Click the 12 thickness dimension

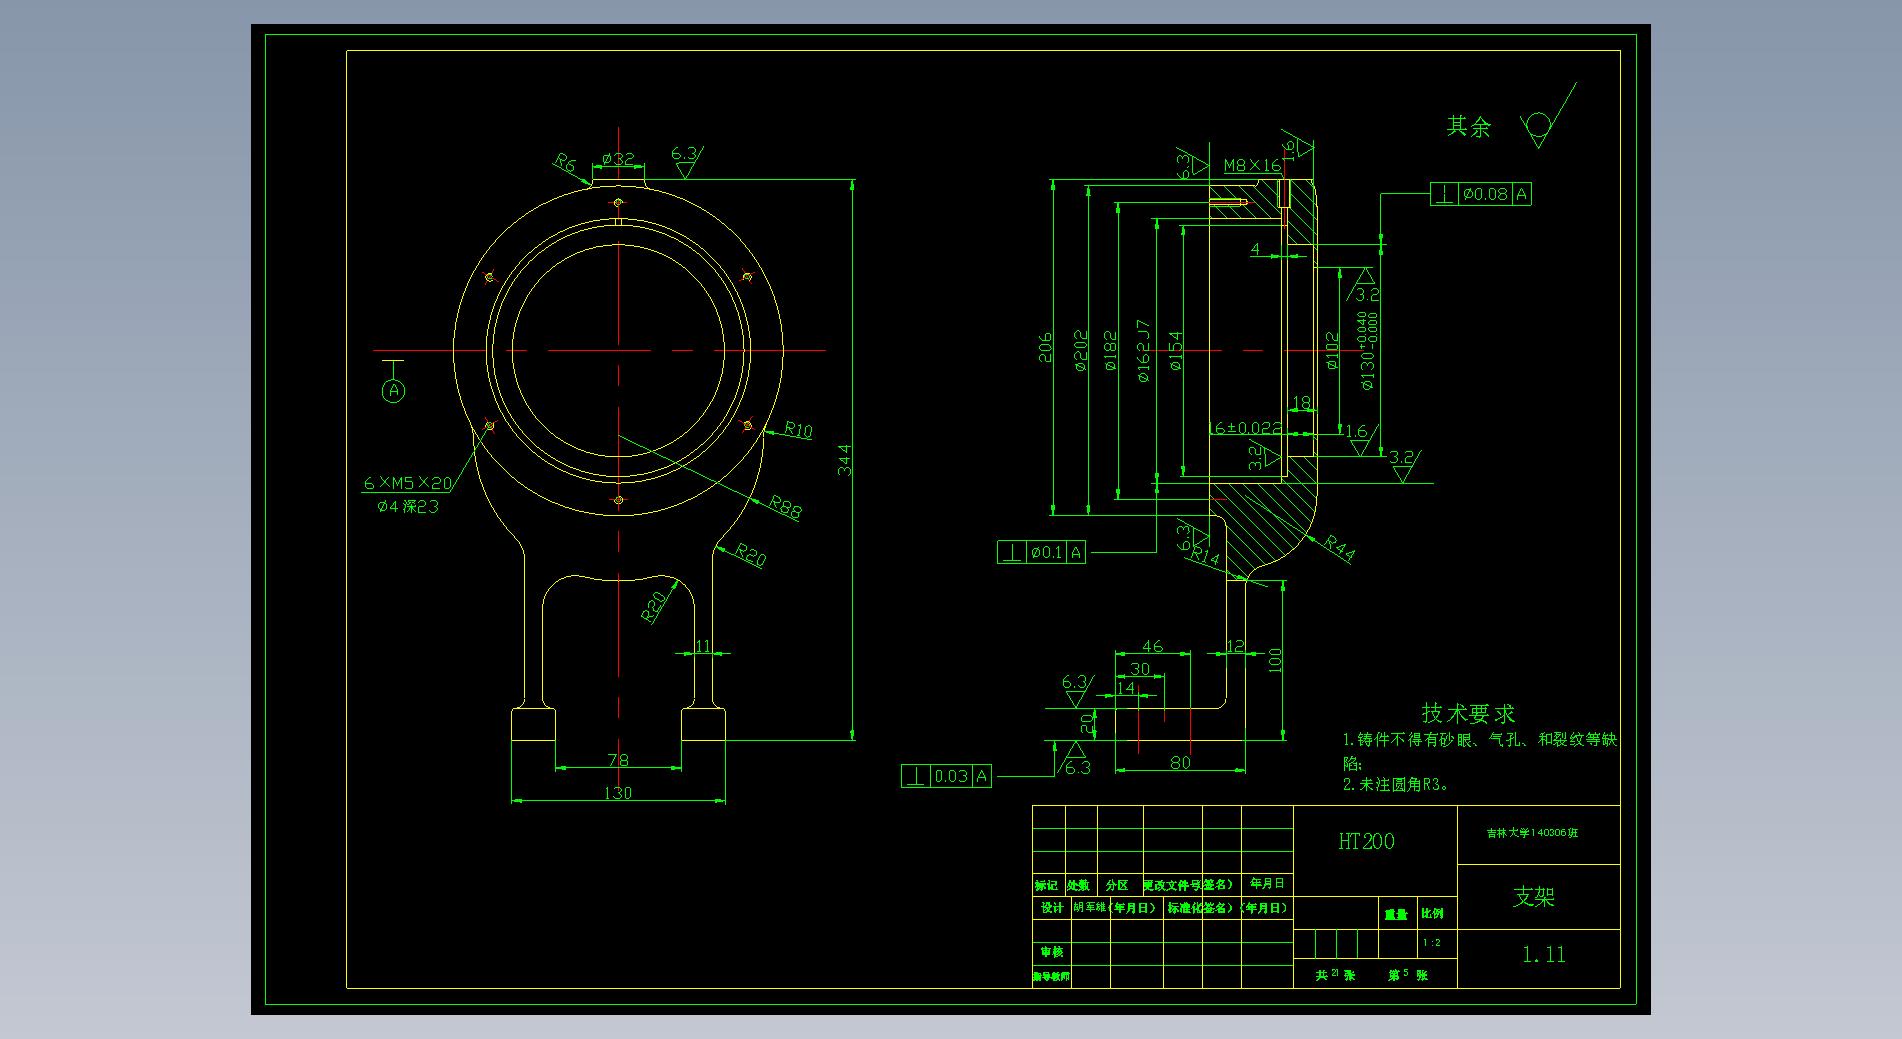[x=1236, y=646]
